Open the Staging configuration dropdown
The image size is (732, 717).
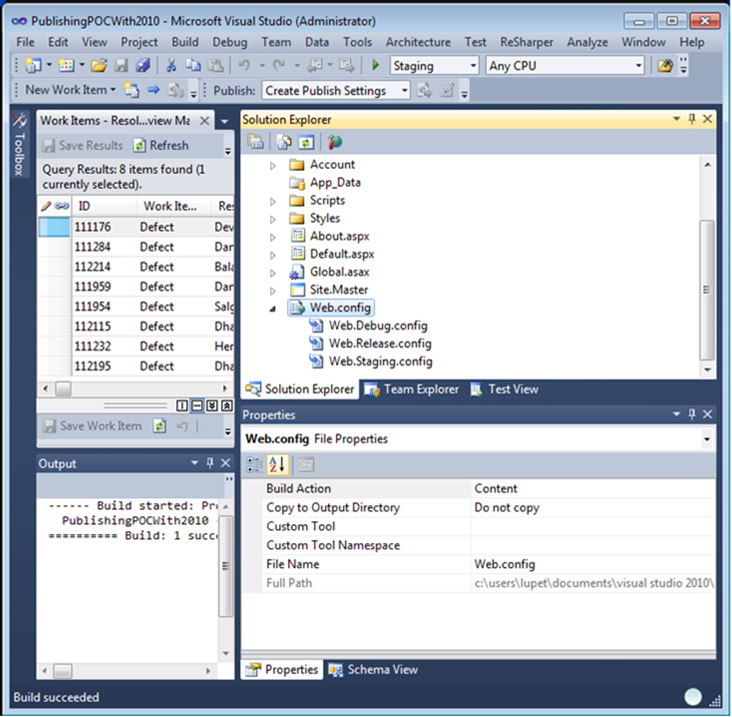tap(473, 66)
